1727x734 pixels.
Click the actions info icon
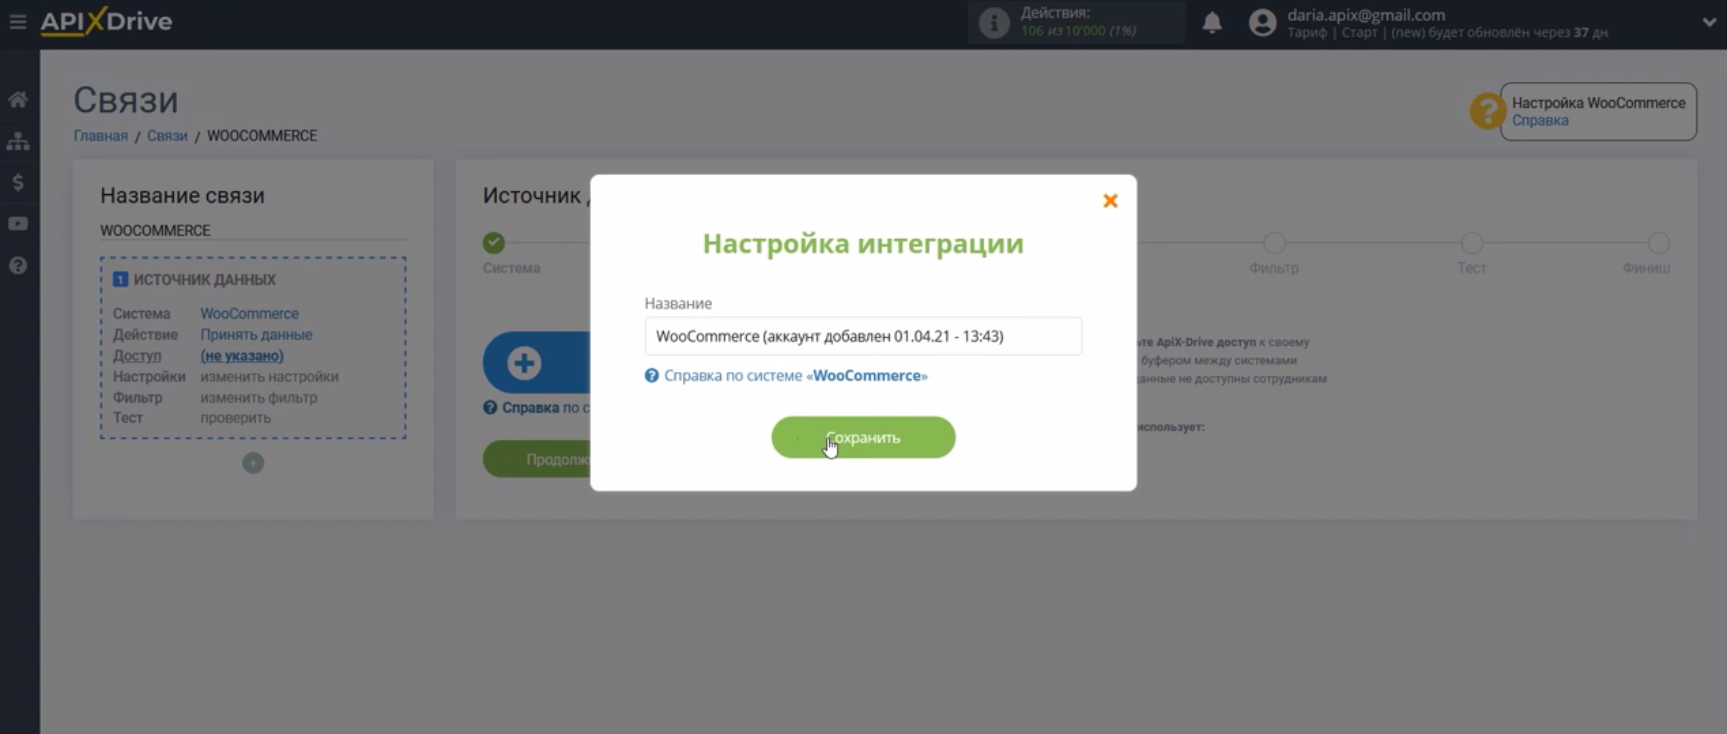994,22
